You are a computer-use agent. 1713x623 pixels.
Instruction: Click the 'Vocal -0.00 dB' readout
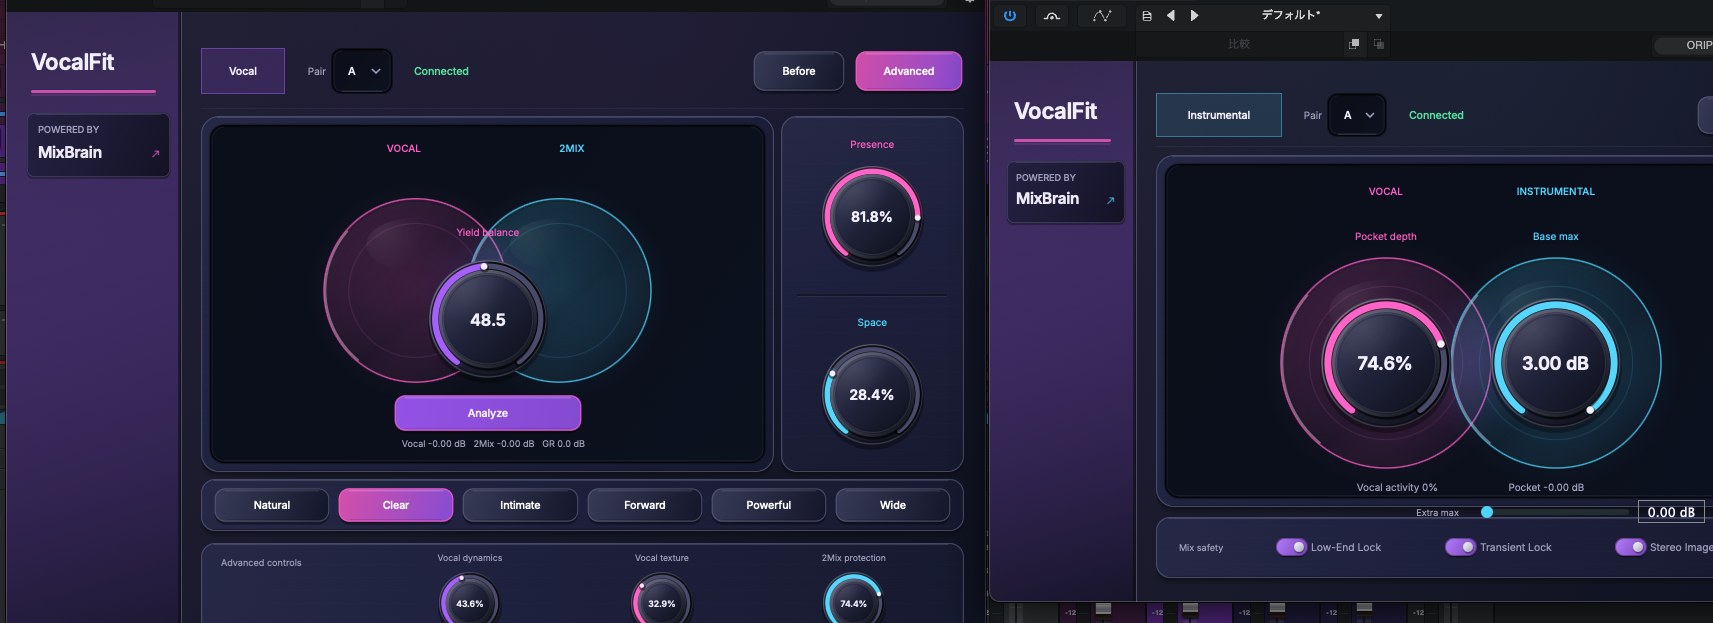[x=434, y=444]
